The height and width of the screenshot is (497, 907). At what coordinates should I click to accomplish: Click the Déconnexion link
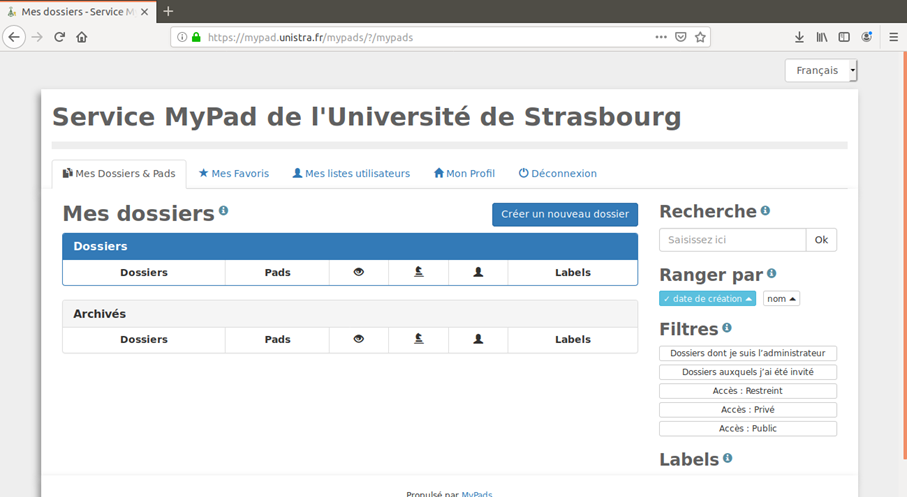click(558, 174)
